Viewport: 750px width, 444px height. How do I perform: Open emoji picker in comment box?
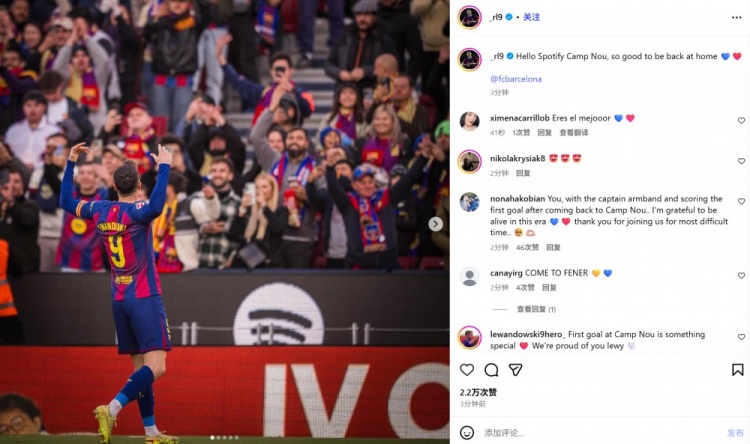pos(467,433)
